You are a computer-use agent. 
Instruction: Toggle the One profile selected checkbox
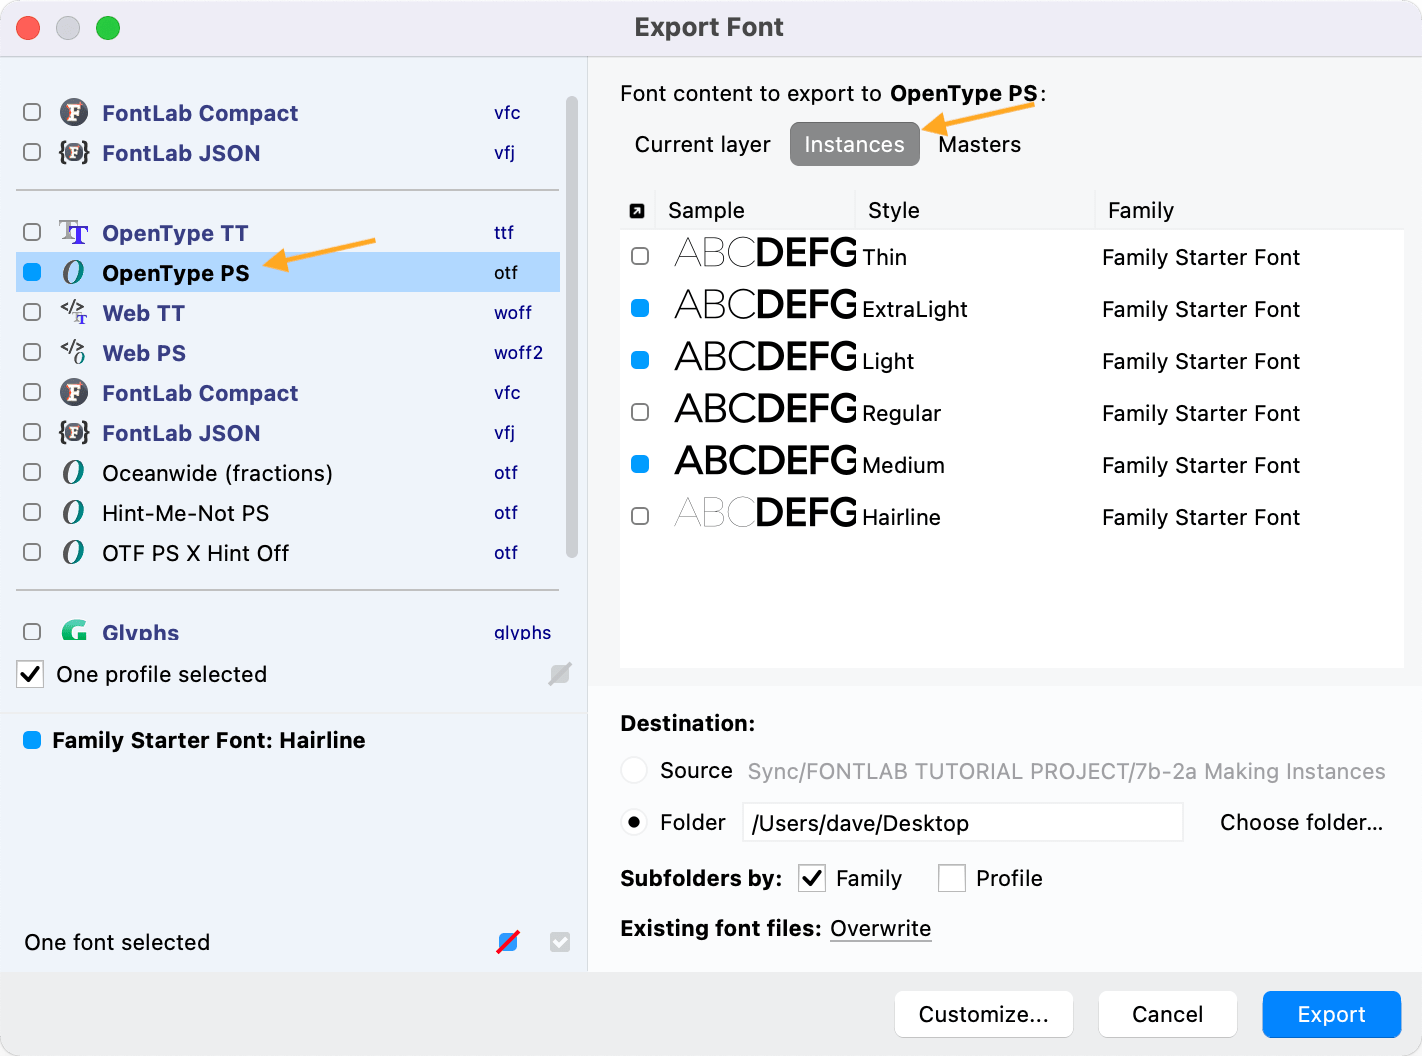[30, 674]
